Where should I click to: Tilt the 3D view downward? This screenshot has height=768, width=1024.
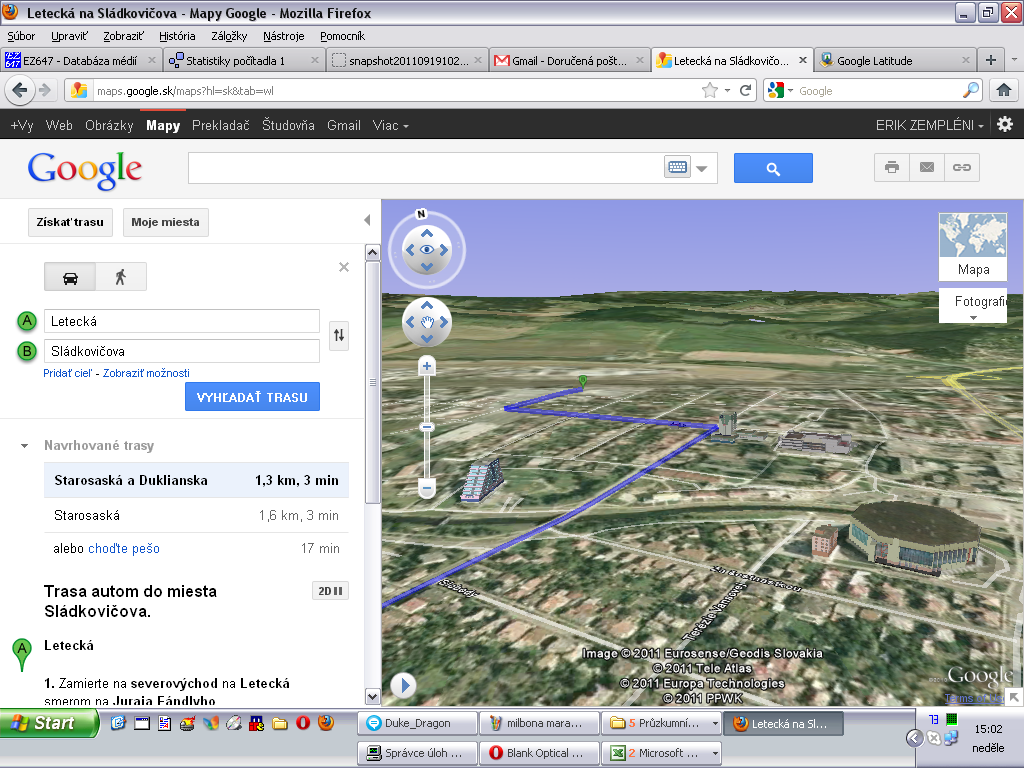[x=426, y=266]
